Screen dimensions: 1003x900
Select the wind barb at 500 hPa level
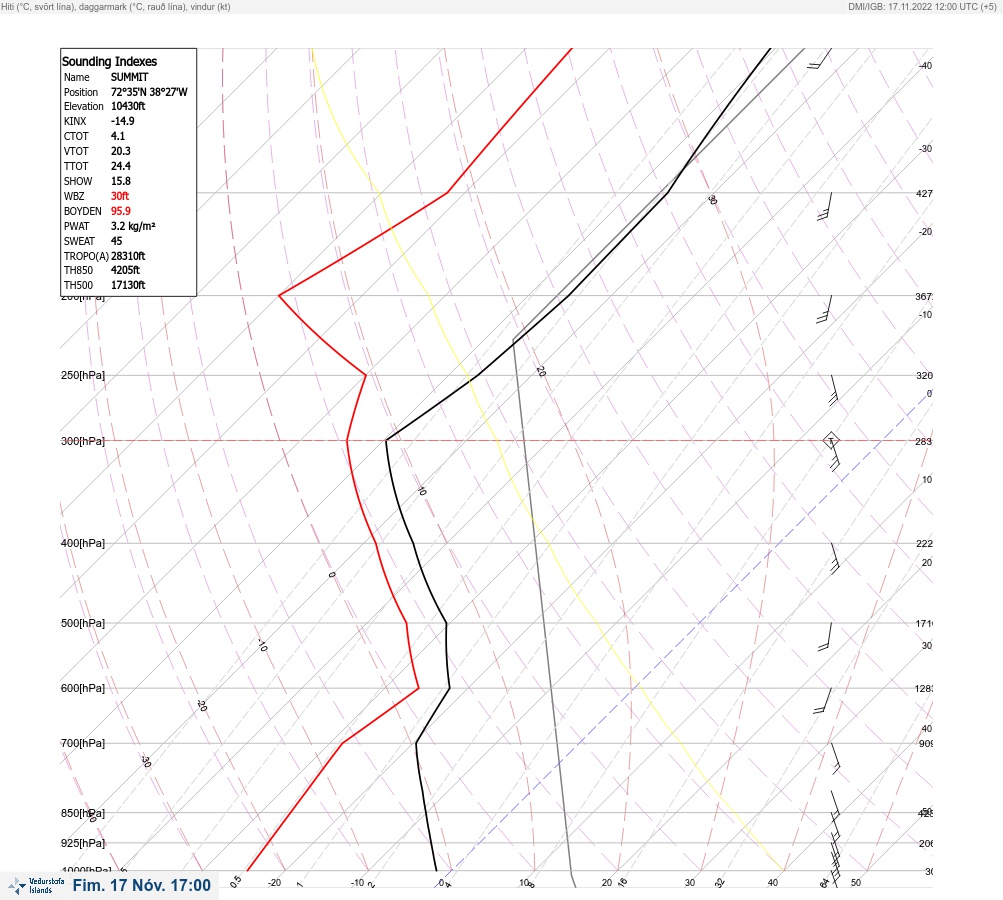(x=825, y=636)
